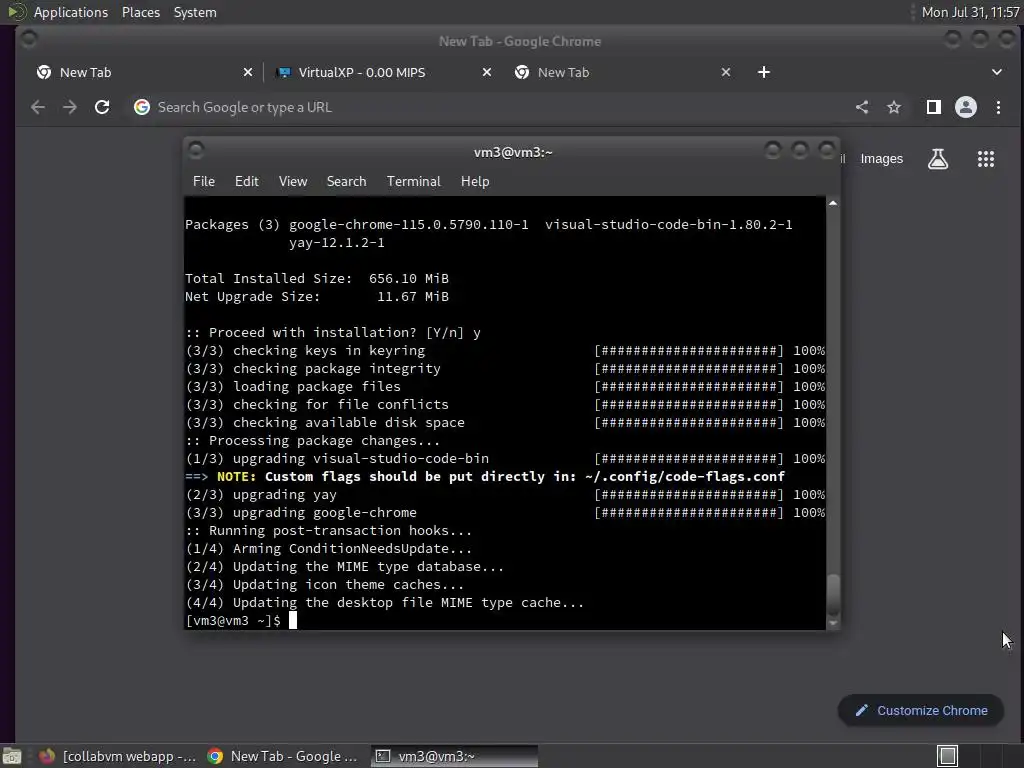
Task: Click the Images link
Action: (x=881, y=159)
